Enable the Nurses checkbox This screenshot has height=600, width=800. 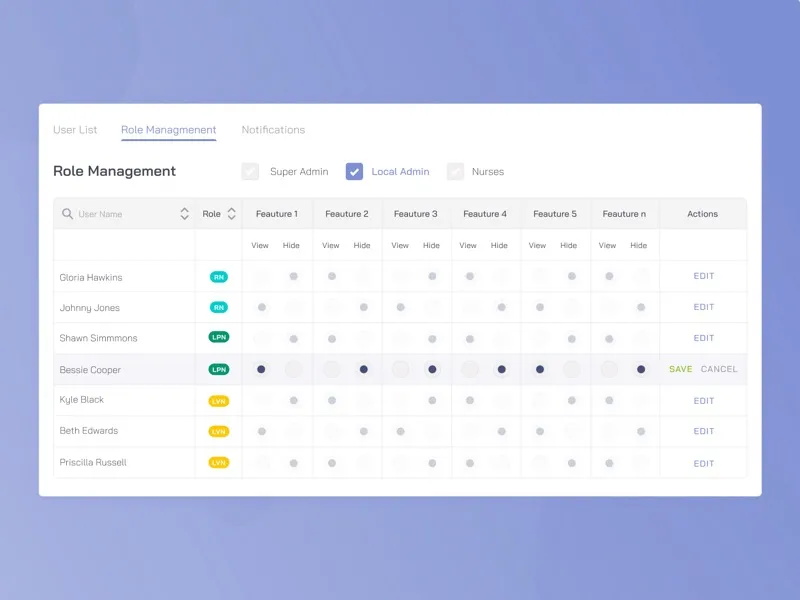(455, 171)
